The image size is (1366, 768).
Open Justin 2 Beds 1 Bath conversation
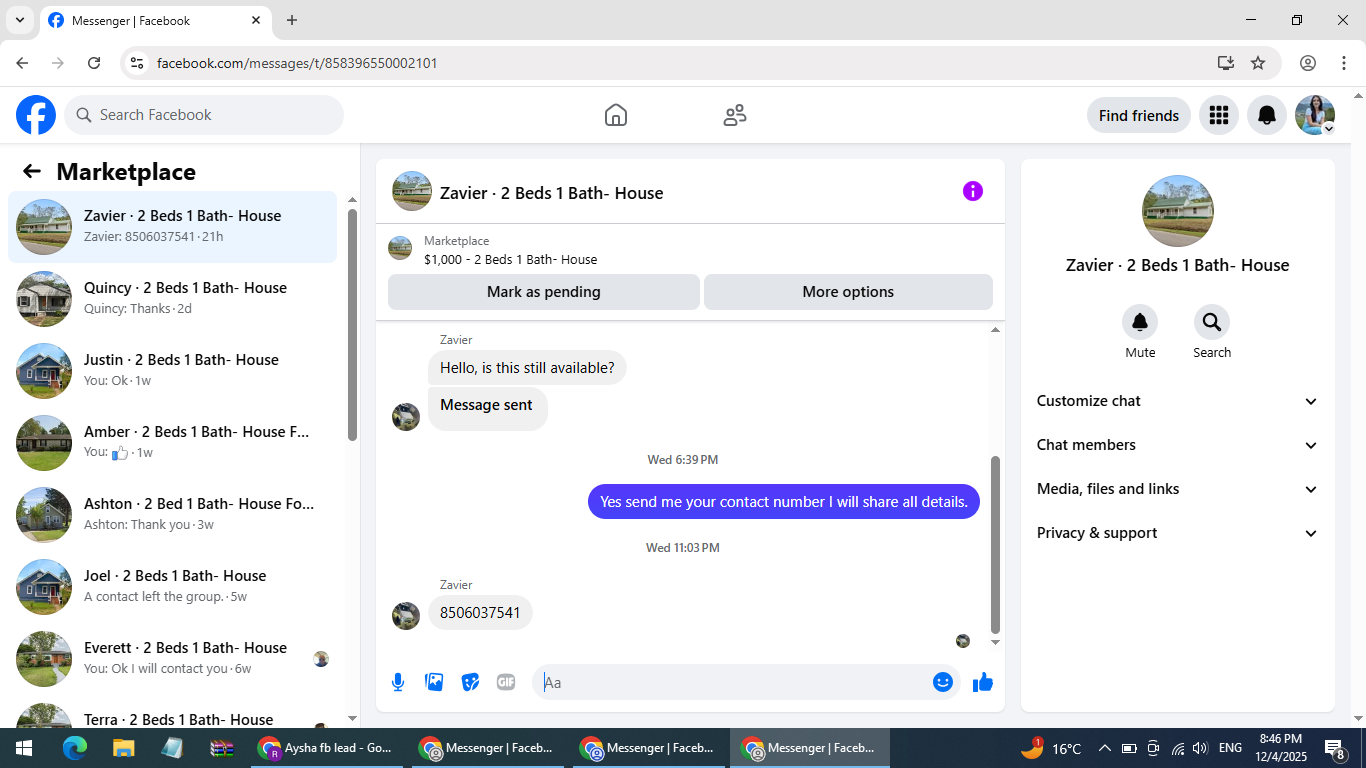172,371
